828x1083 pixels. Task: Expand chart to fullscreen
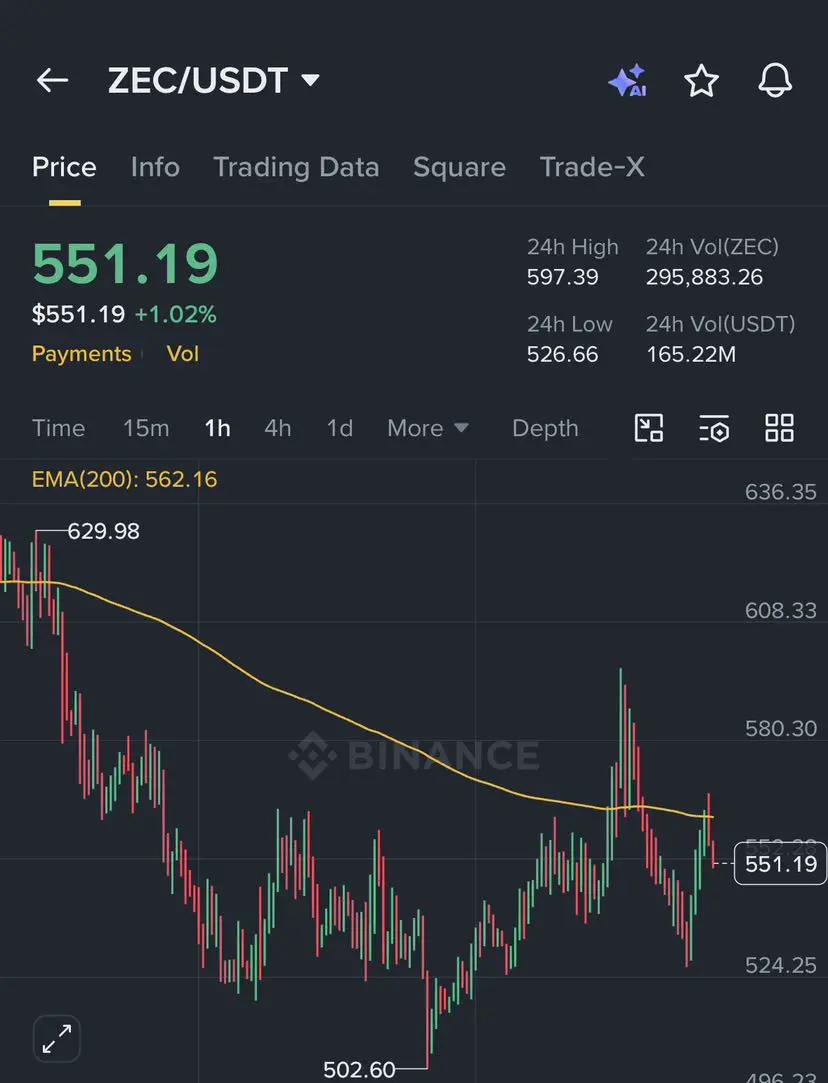coord(57,1039)
